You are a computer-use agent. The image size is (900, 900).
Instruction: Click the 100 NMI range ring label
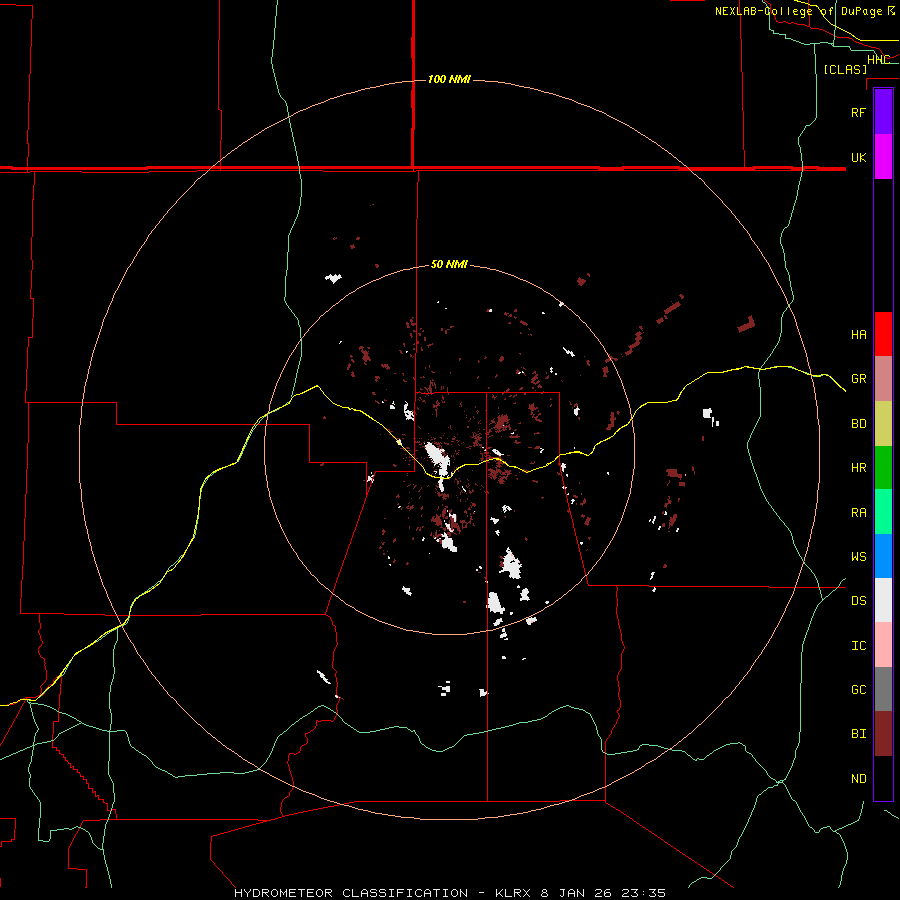coord(449,79)
